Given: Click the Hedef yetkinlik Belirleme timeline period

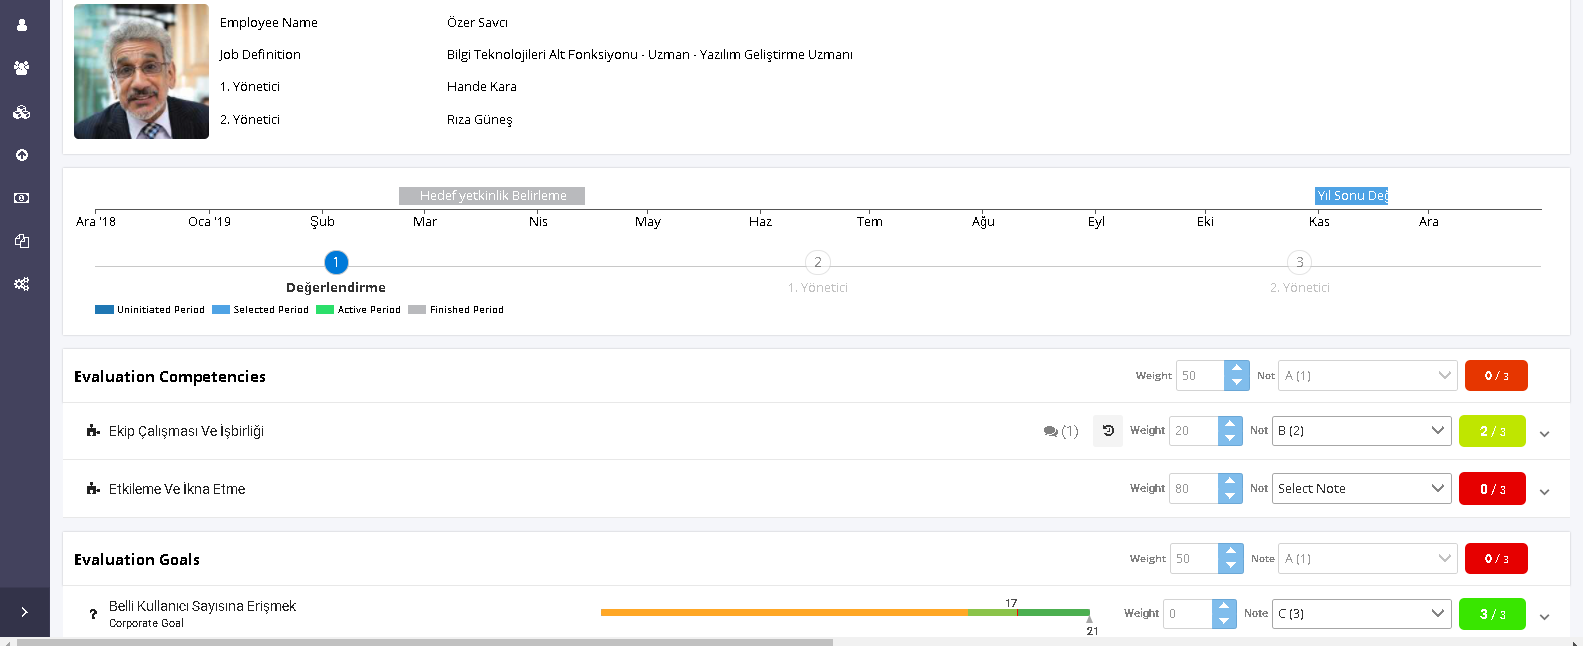Looking at the screenshot, I should click(492, 196).
